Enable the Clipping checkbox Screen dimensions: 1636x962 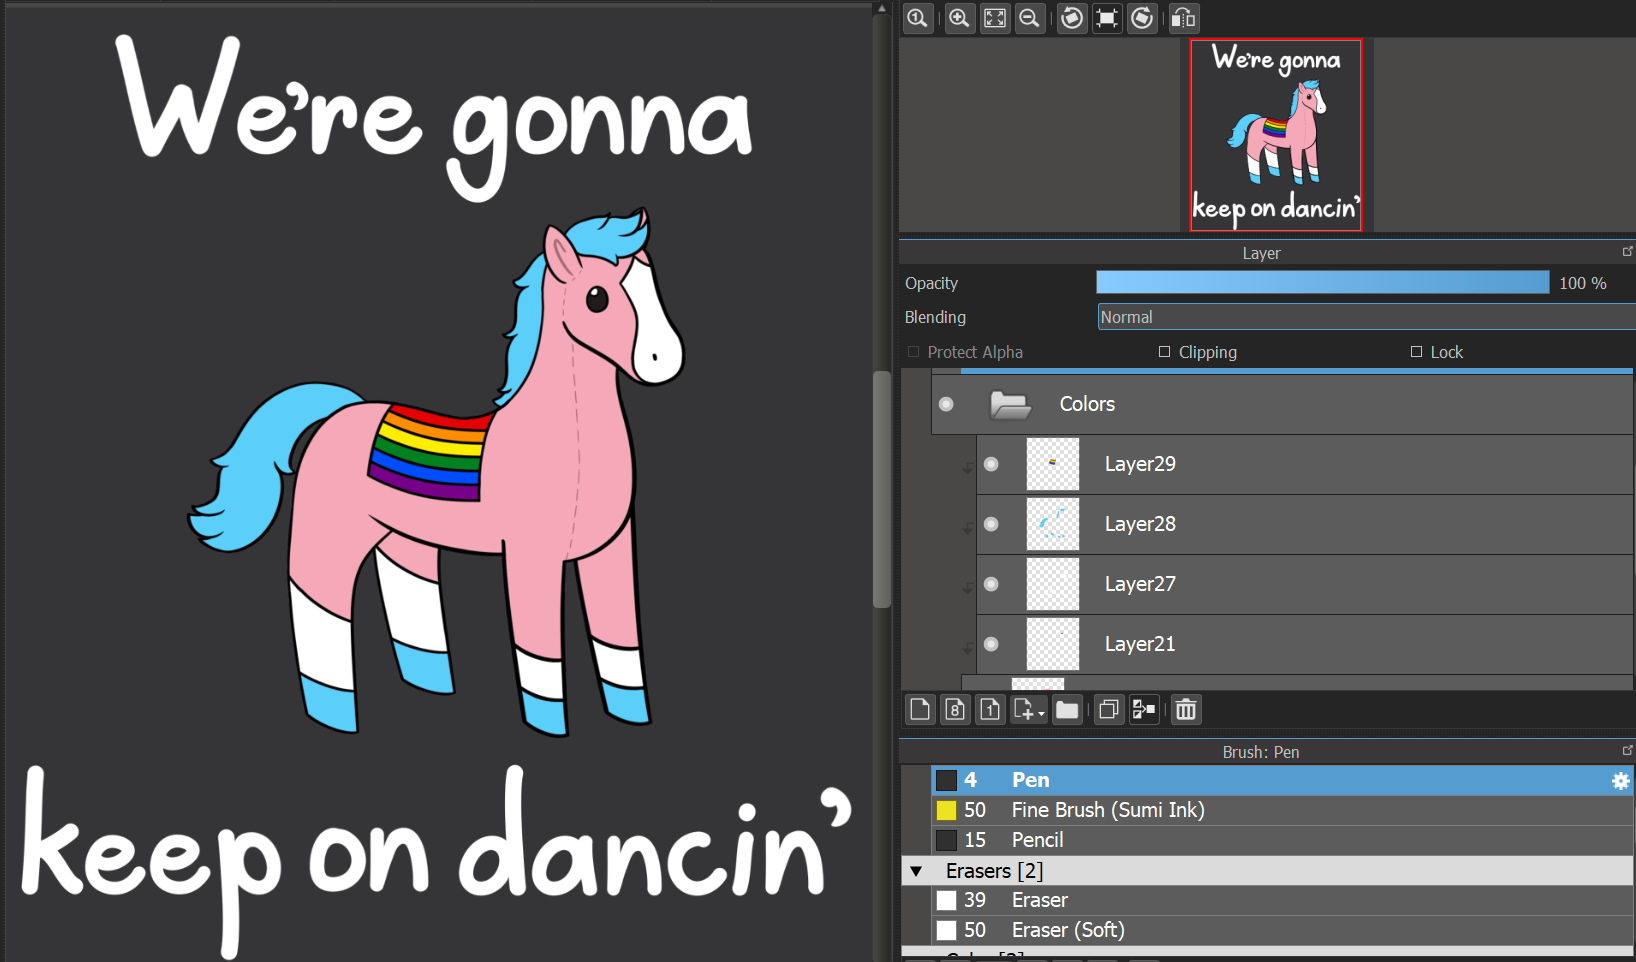[1164, 352]
